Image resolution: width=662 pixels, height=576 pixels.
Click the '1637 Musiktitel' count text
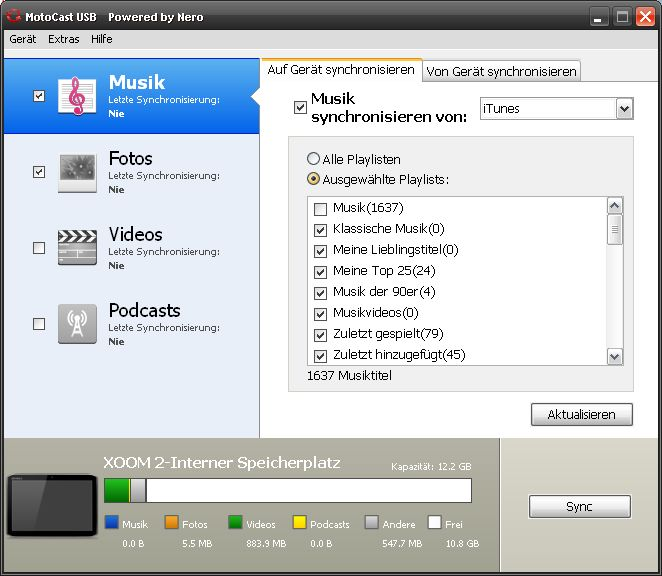click(x=350, y=375)
